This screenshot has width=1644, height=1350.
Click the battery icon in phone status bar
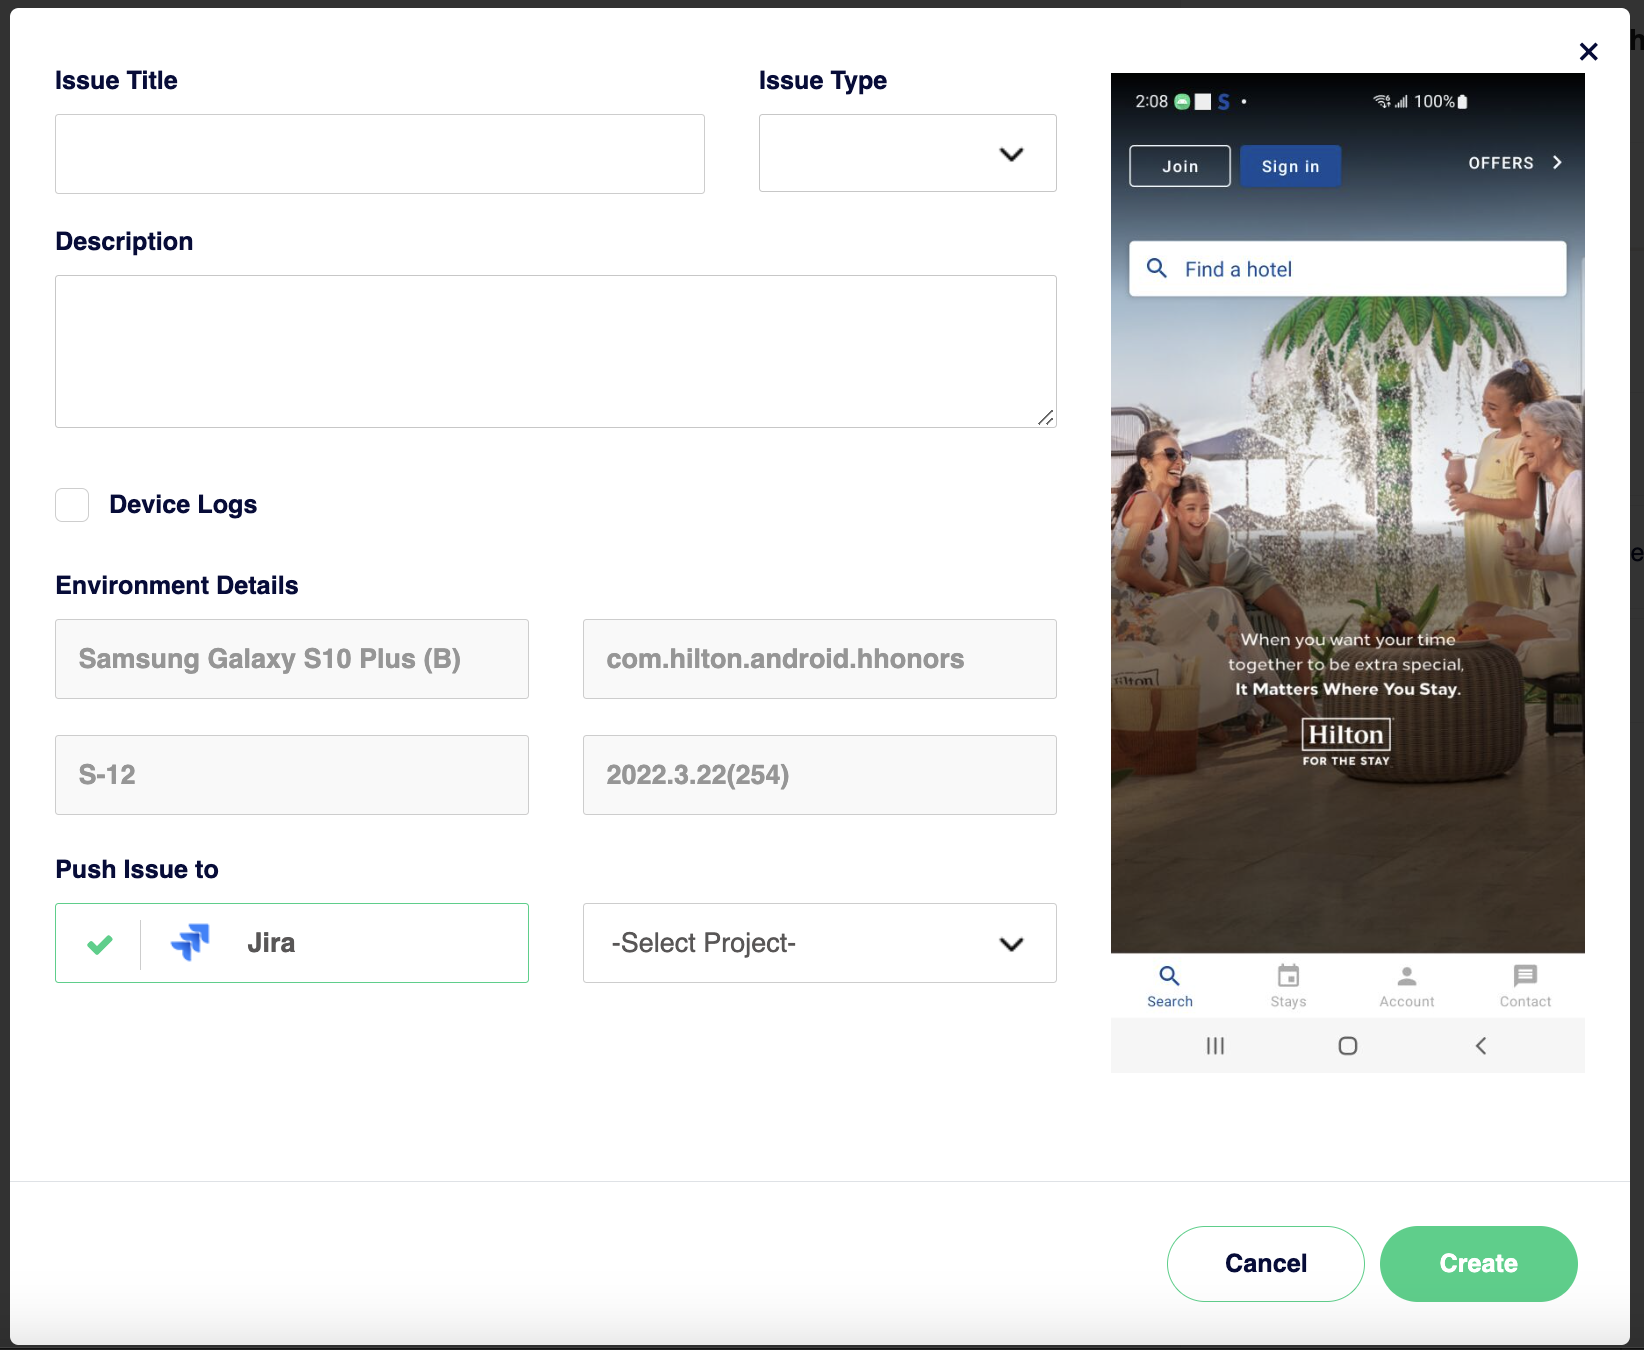1463,102
